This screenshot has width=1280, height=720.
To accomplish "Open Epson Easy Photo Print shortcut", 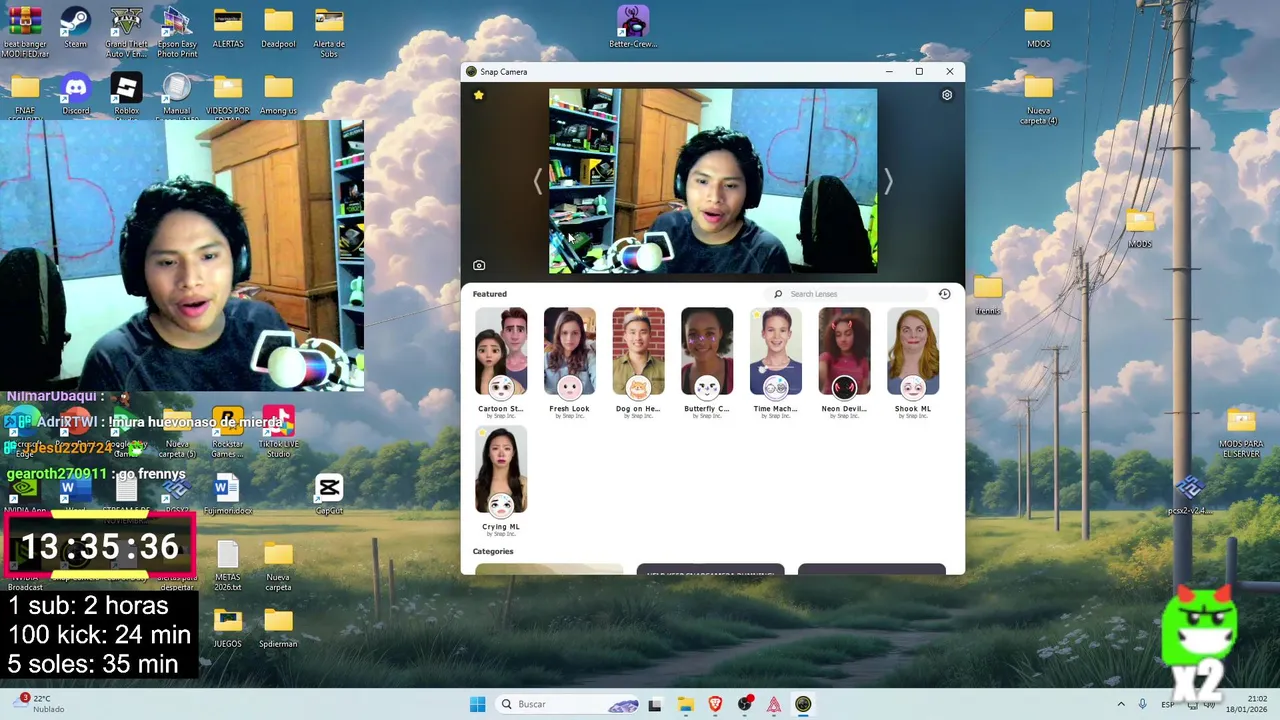I will click(177, 32).
